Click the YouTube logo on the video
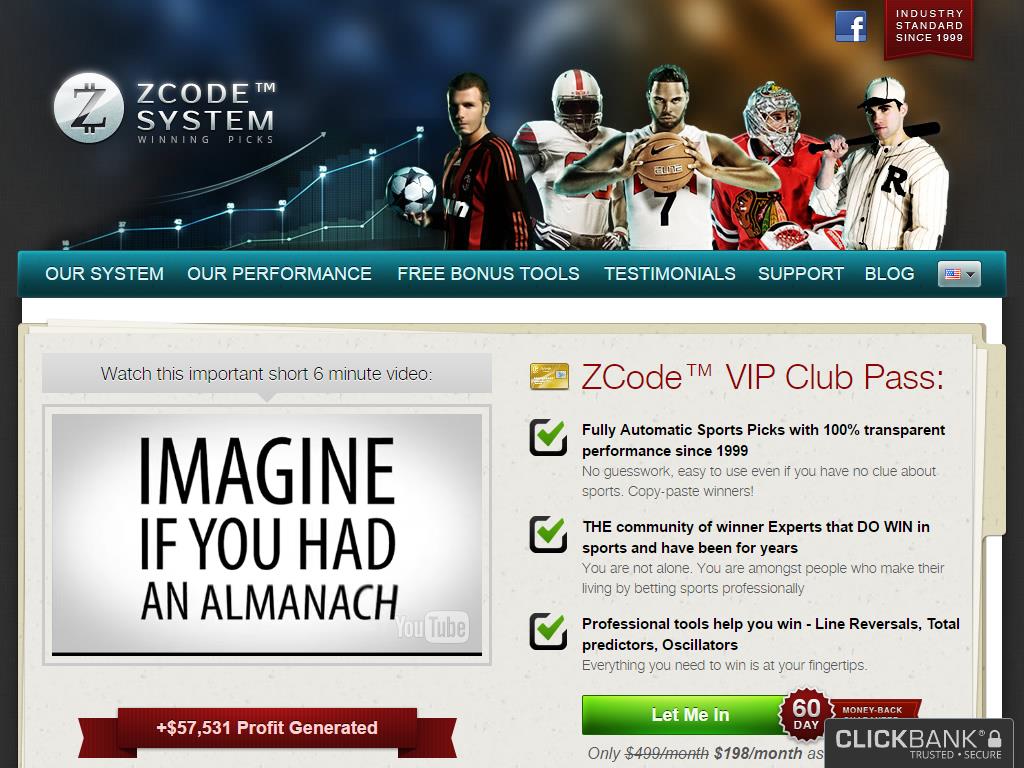The width and height of the screenshot is (1024, 768). (x=432, y=628)
